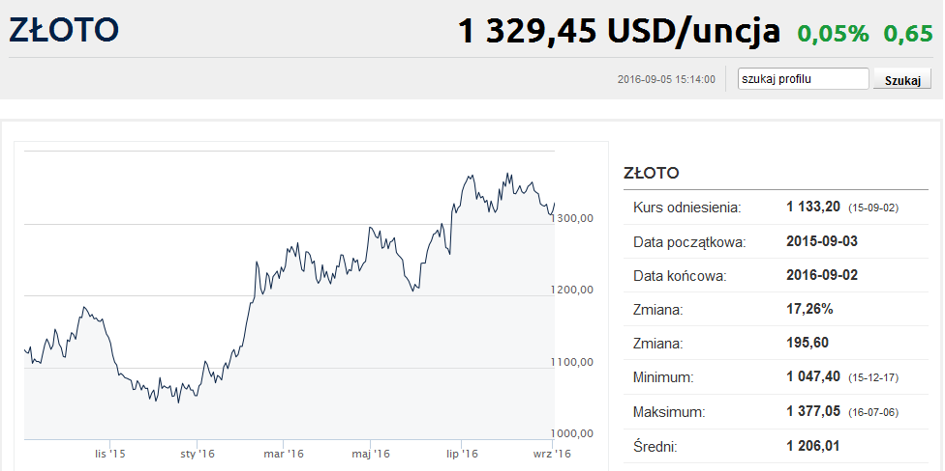
Task: Click the Data początkowa 2015-09-03 value
Action: point(822,242)
